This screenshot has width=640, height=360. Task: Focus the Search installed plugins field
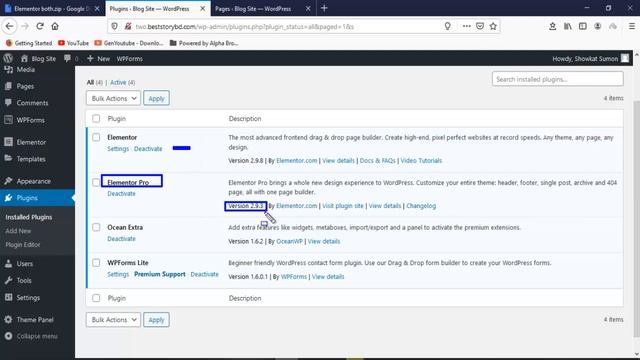[558, 79]
